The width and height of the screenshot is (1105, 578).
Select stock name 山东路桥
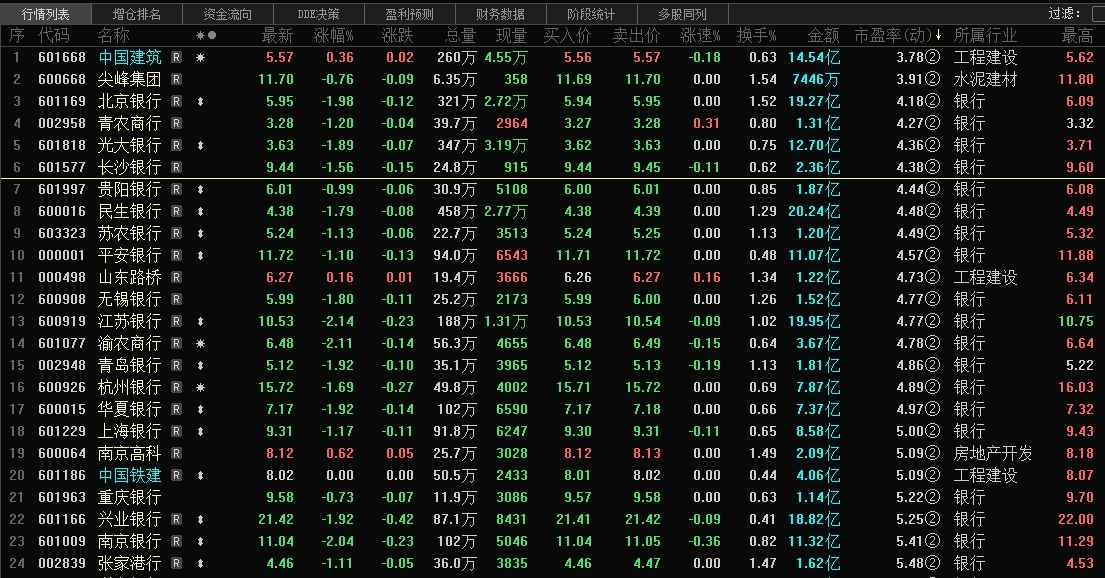(130, 278)
